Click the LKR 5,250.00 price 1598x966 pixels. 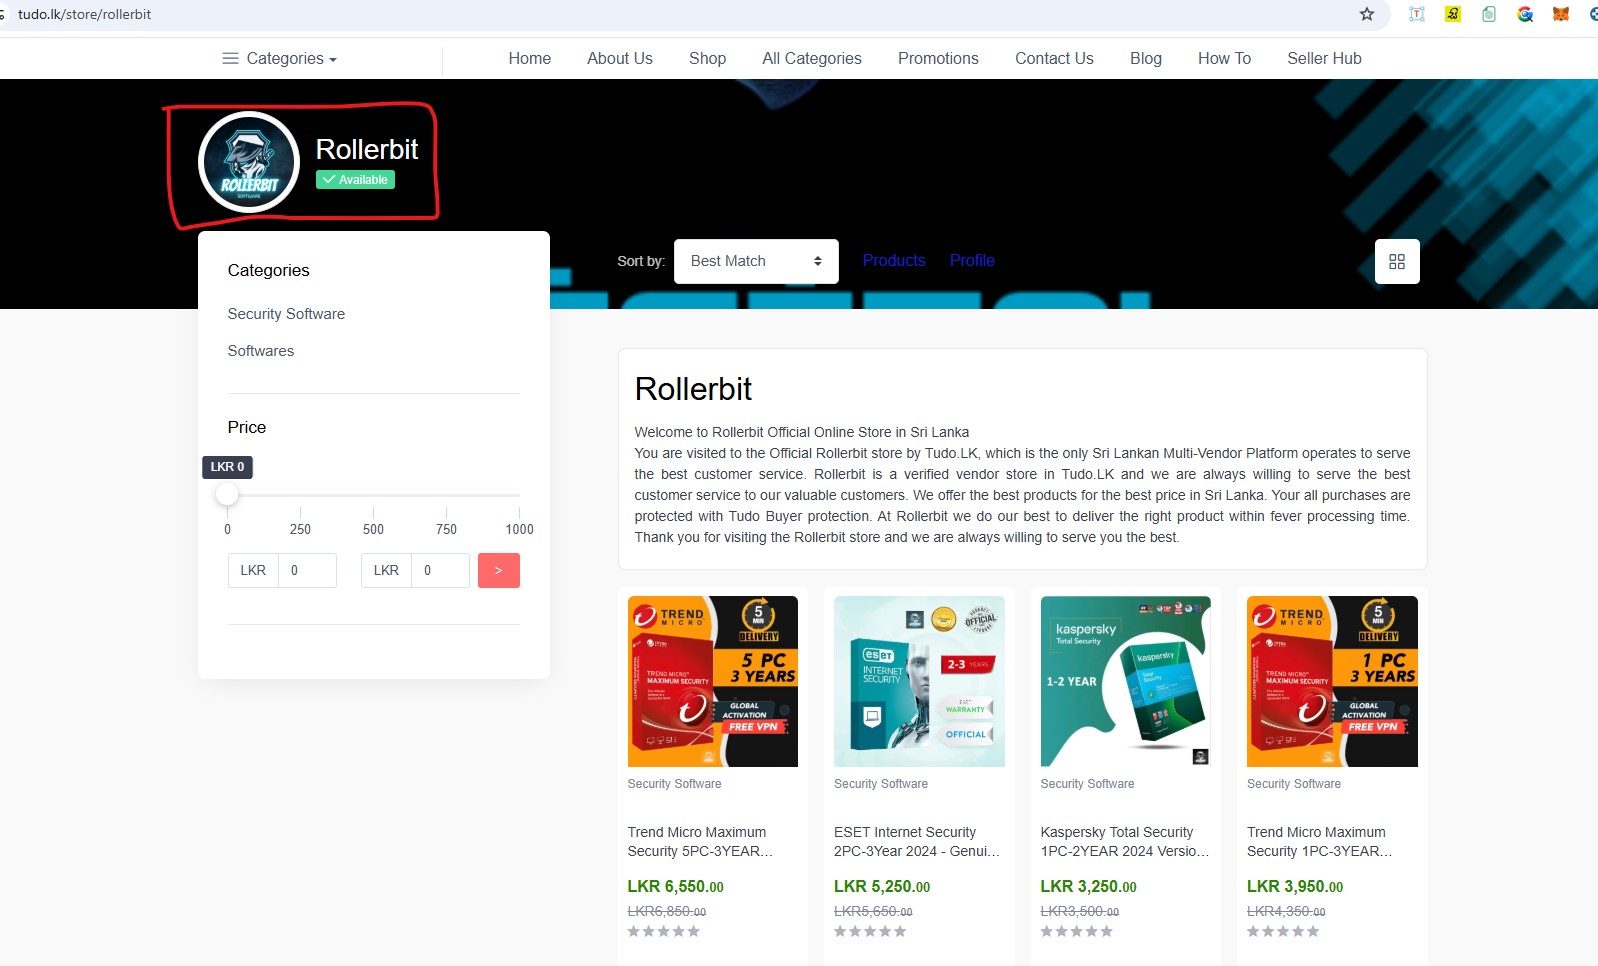tap(882, 887)
